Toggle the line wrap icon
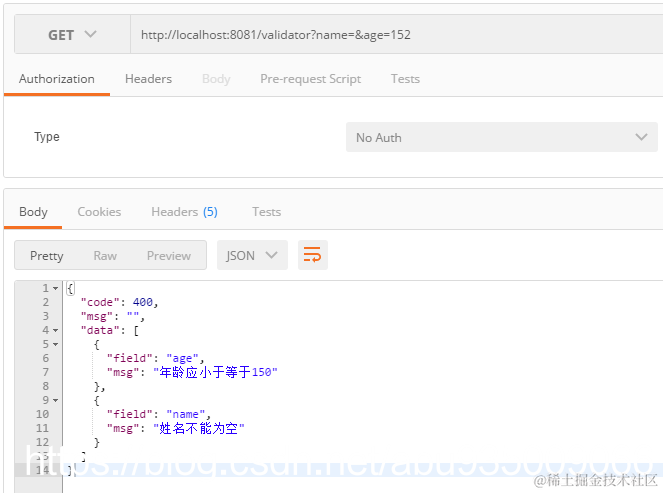Image resolution: width=663 pixels, height=493 pixels. (312, 255)
